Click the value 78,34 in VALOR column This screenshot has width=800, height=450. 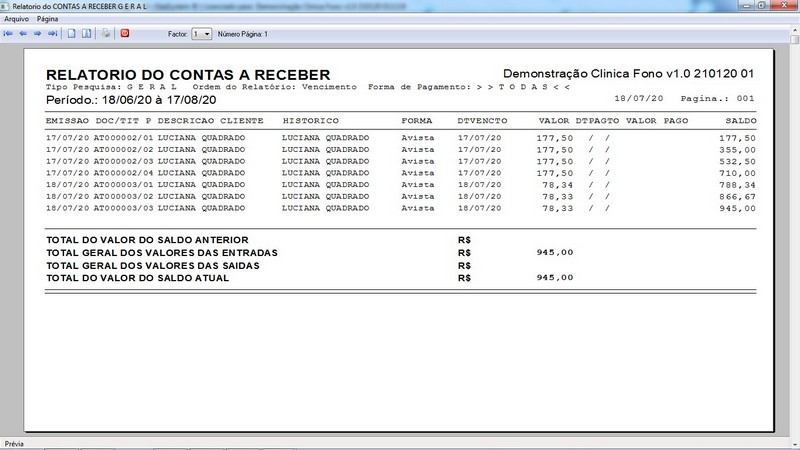[x=558, y=185]
